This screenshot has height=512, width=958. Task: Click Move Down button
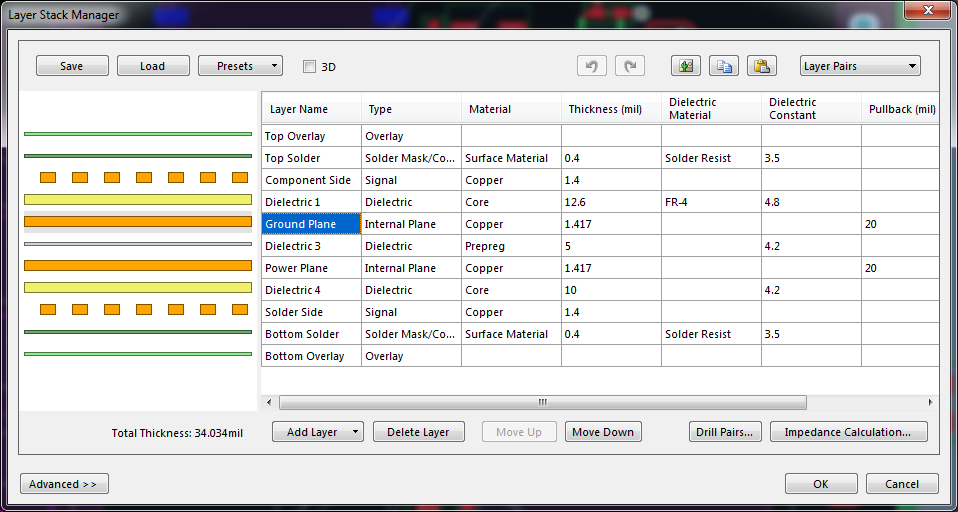603,432
